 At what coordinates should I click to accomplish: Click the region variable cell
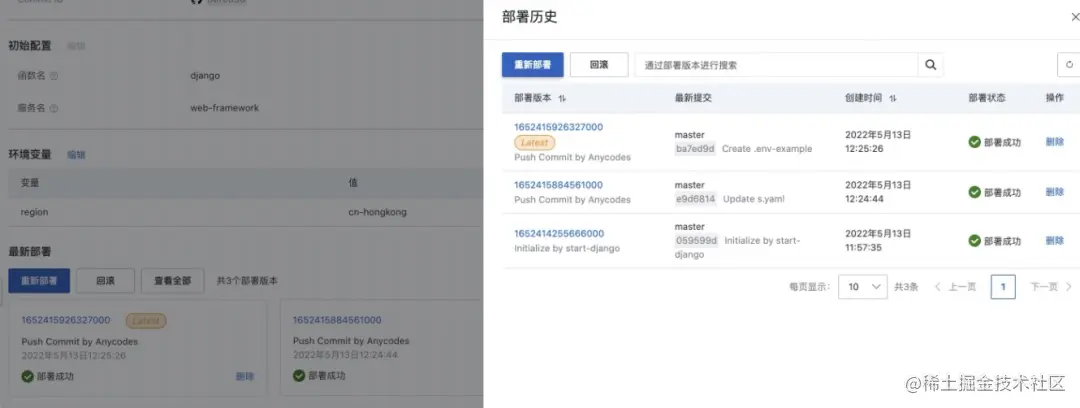34,212
